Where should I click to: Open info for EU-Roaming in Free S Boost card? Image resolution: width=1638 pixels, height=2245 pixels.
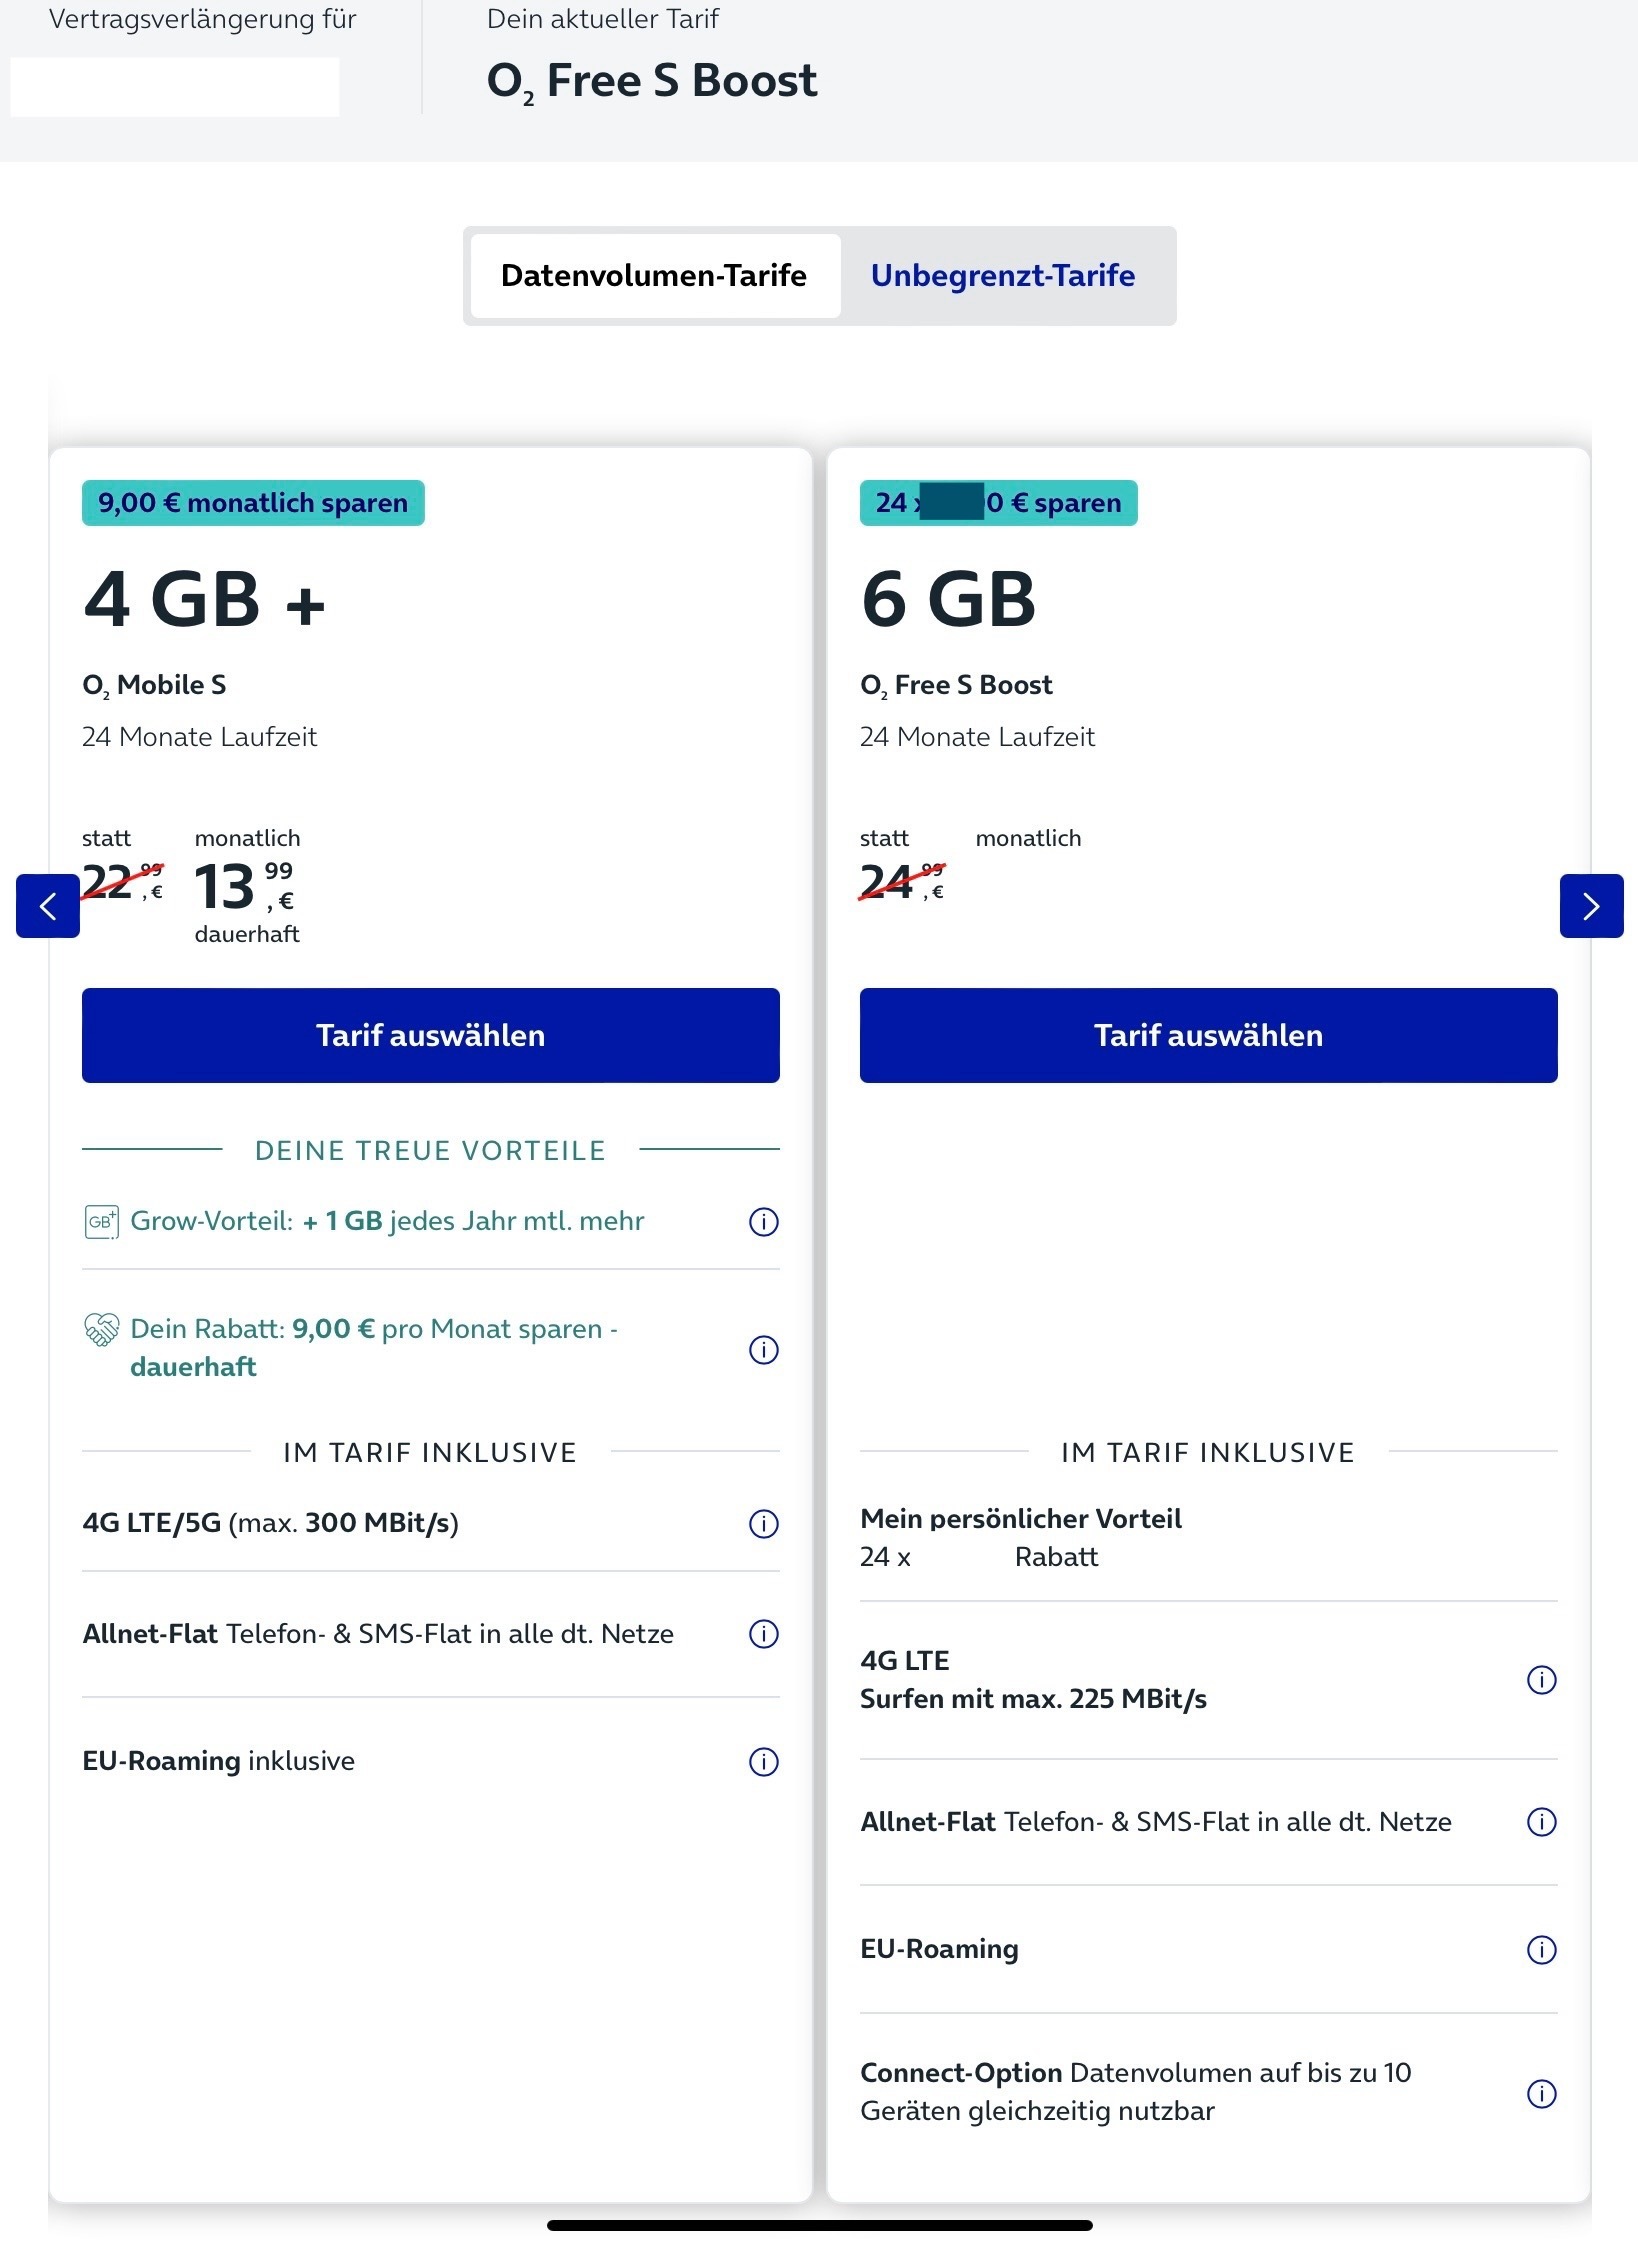[1541, 1949]
